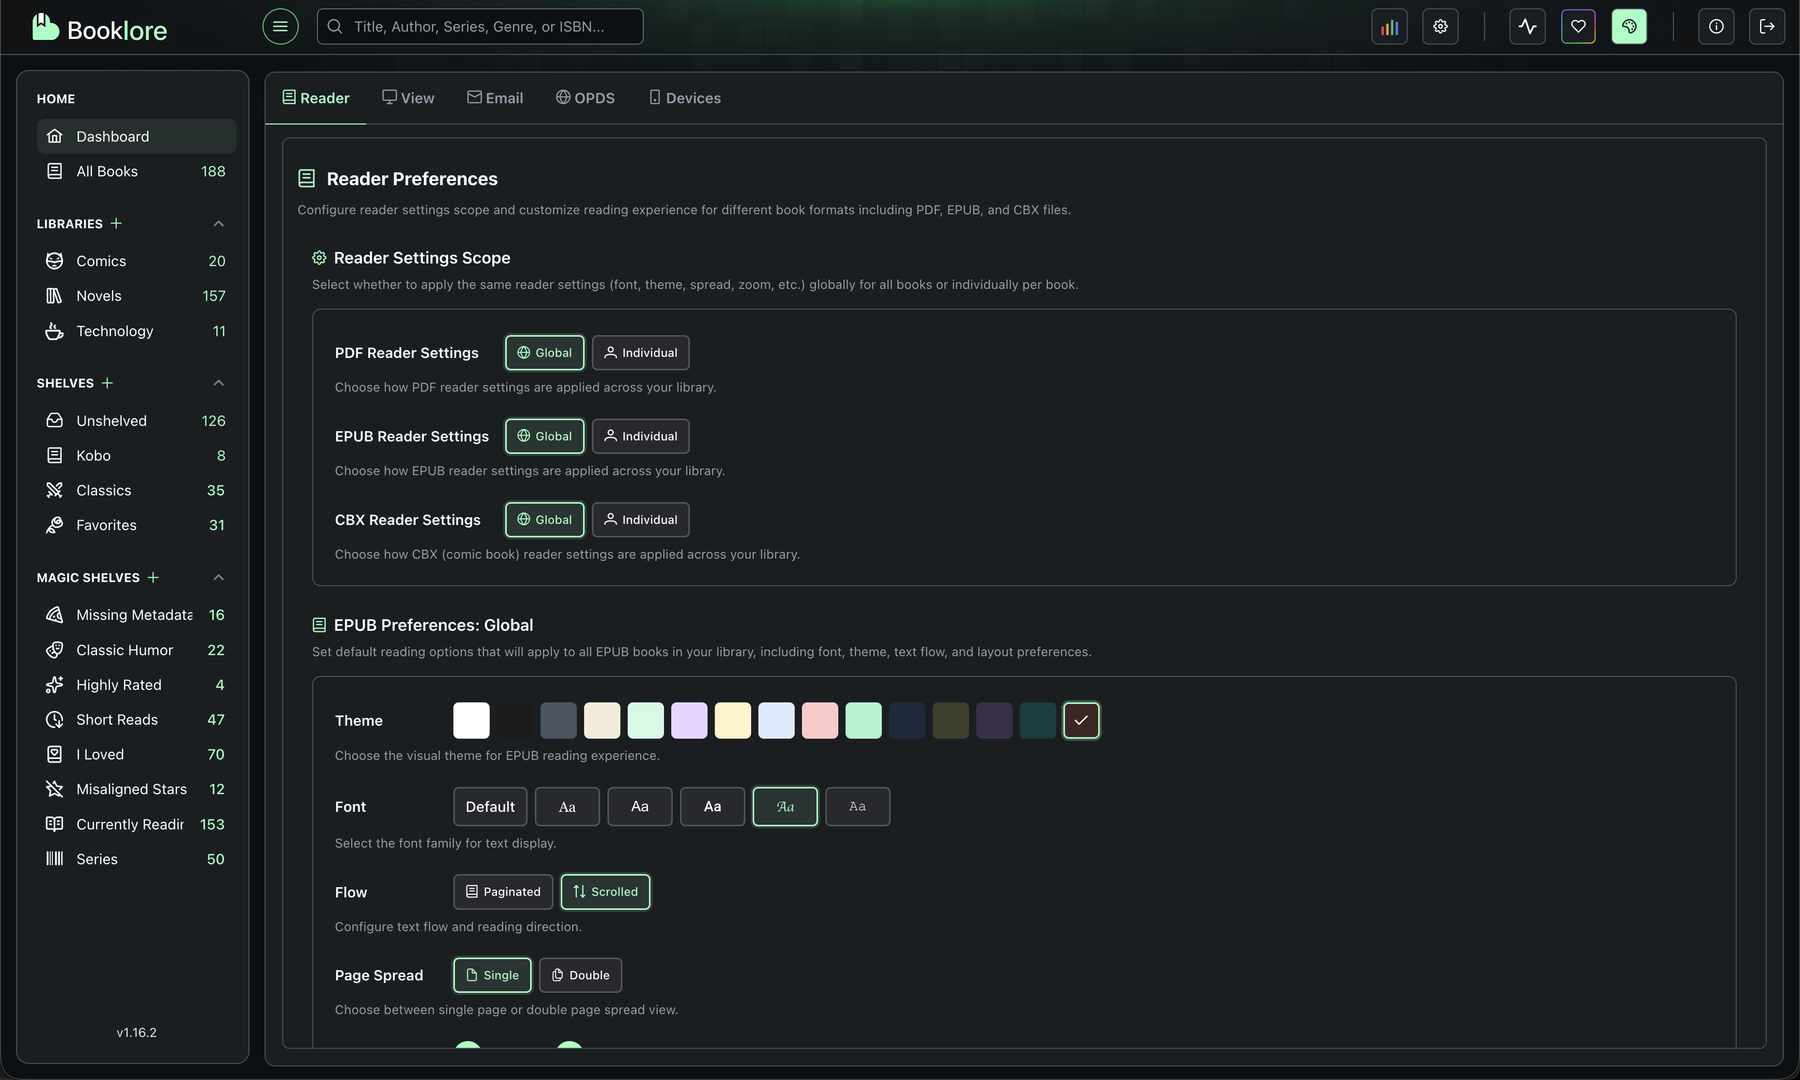Collapse the SHELVES section
The image size is (1800, 1080).
pyautogui.click(x=218, y=382)
